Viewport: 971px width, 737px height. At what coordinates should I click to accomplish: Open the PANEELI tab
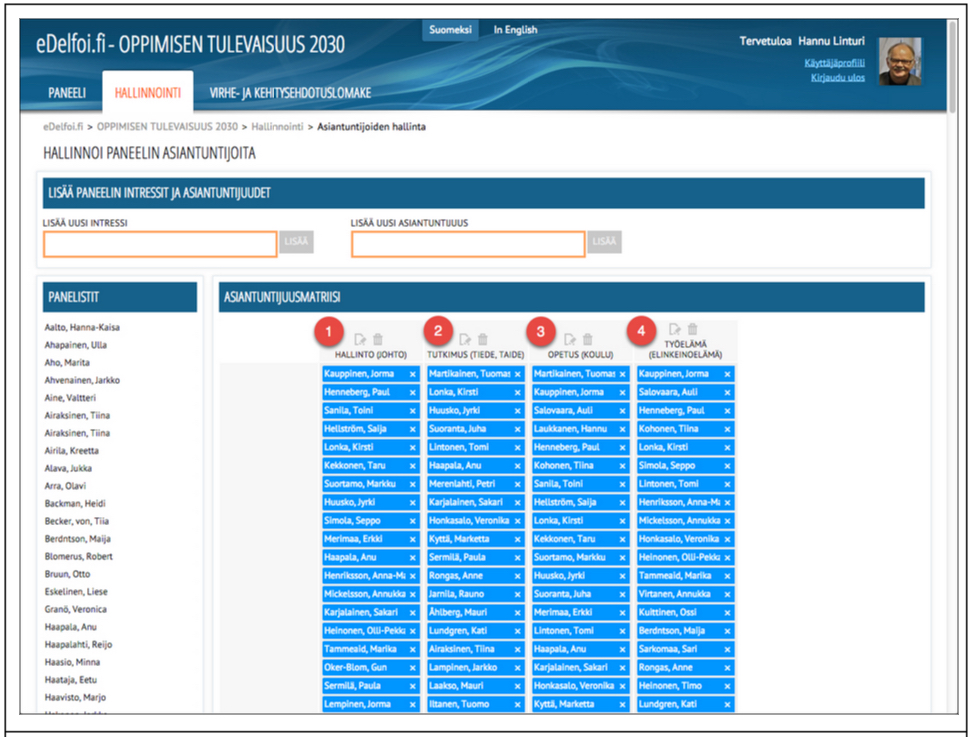point(67,93)
